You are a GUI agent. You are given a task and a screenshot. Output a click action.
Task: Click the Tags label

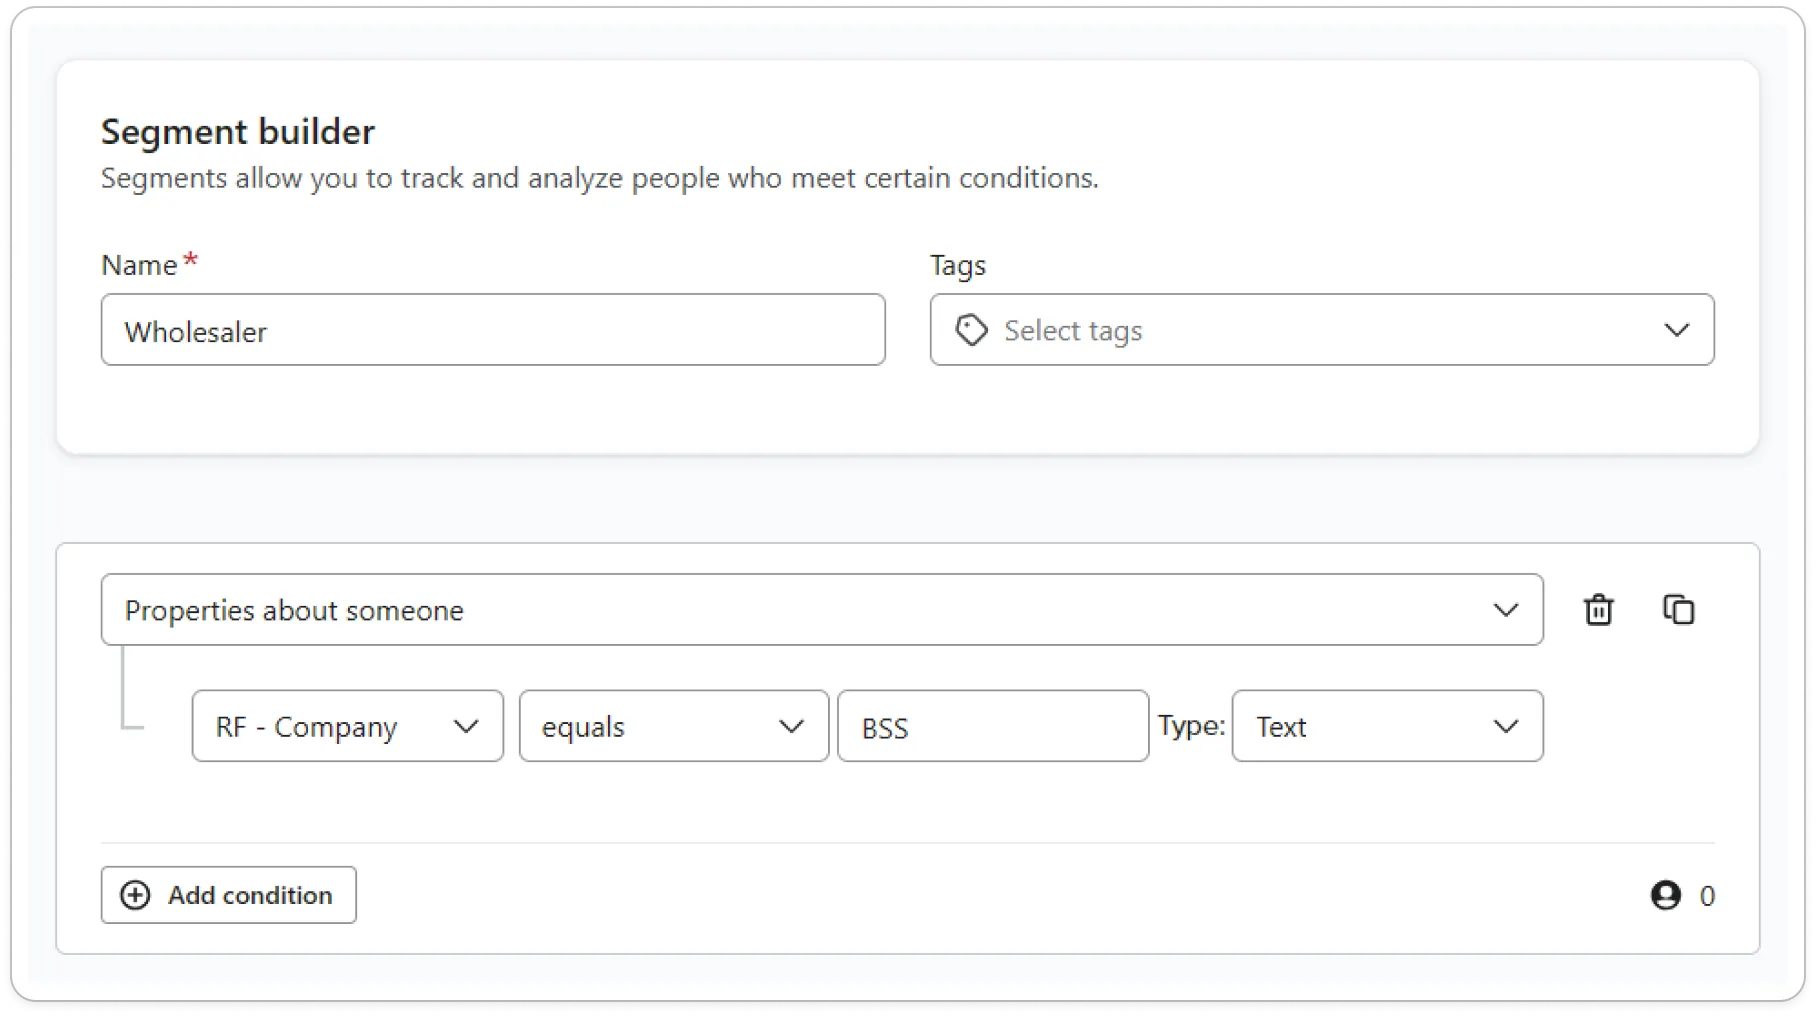[958, 265]
